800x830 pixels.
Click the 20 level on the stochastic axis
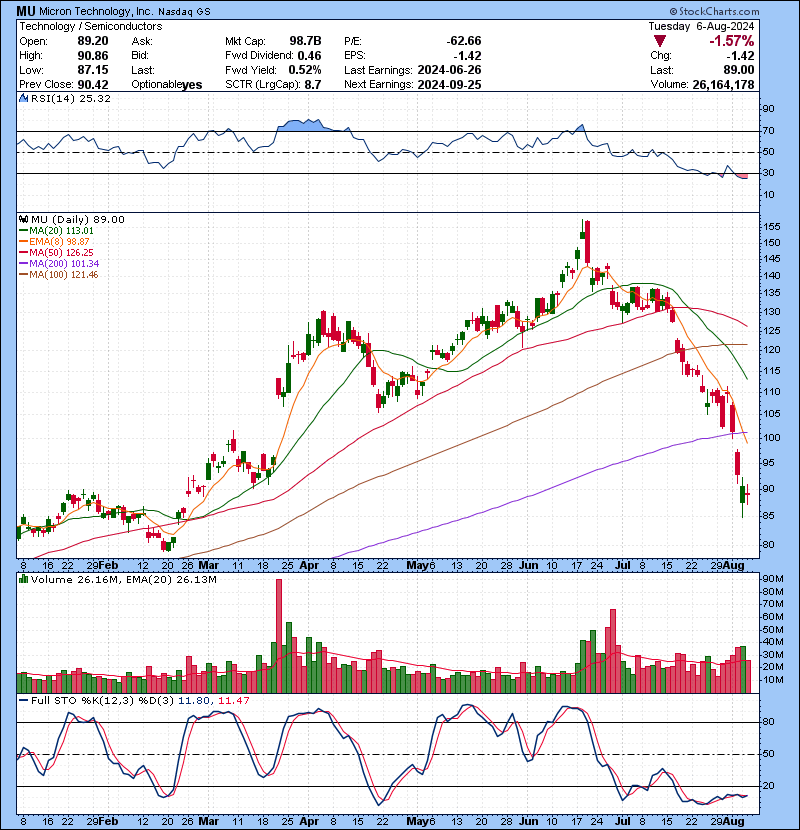coord(769,786)
